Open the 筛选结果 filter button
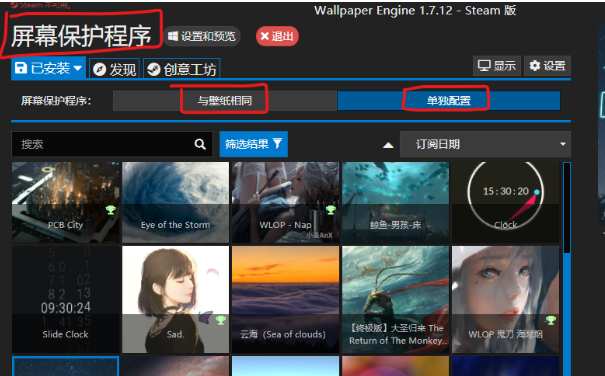Image resolution: width=605 pixels, height=376 pixels. coord(253,144)
